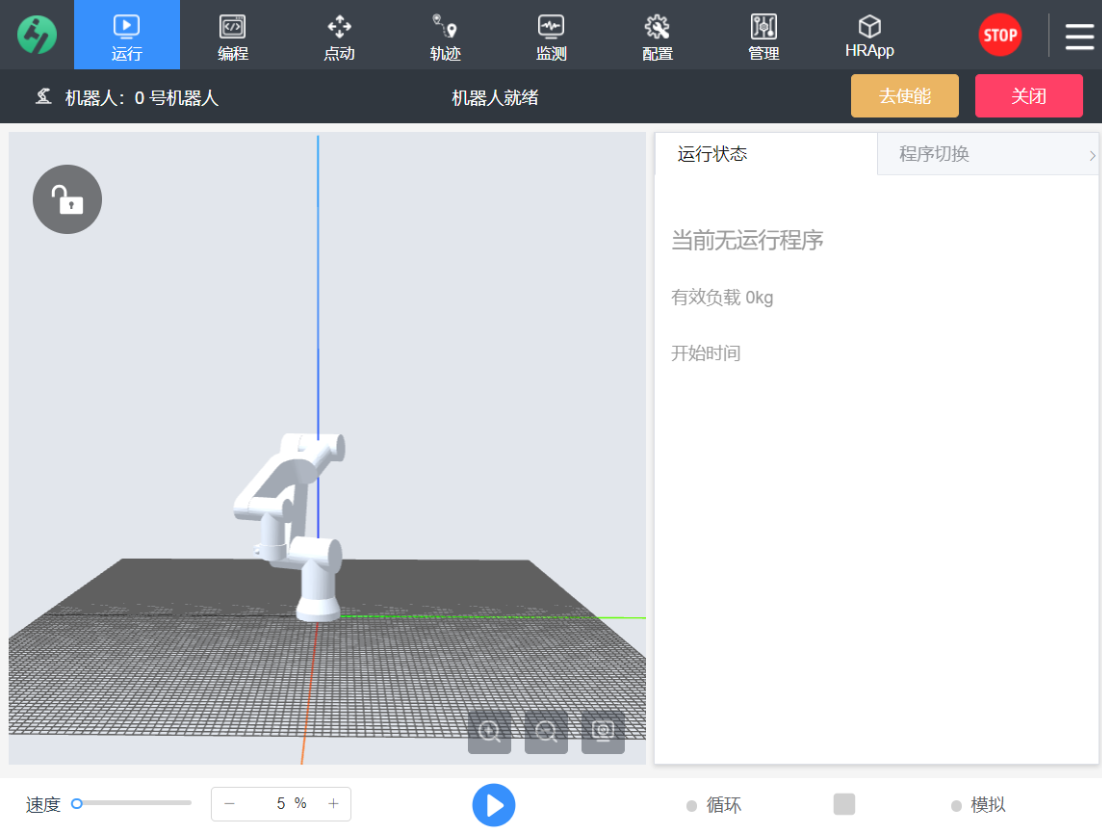Open the hamburger menu at top right
The height and width of the screenshot is (831, 1102).
(x=1079, y=36)
